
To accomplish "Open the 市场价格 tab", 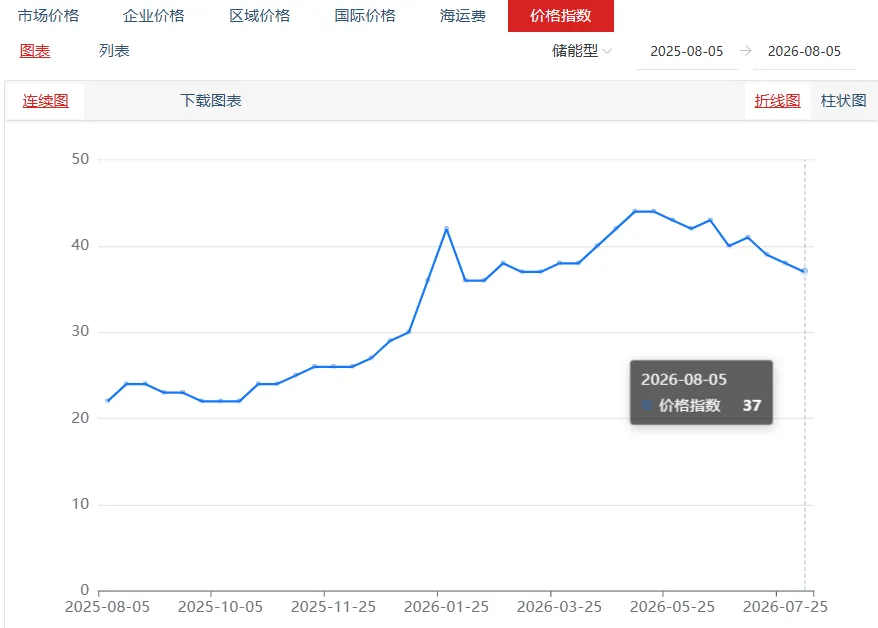I will pos(48,16).
